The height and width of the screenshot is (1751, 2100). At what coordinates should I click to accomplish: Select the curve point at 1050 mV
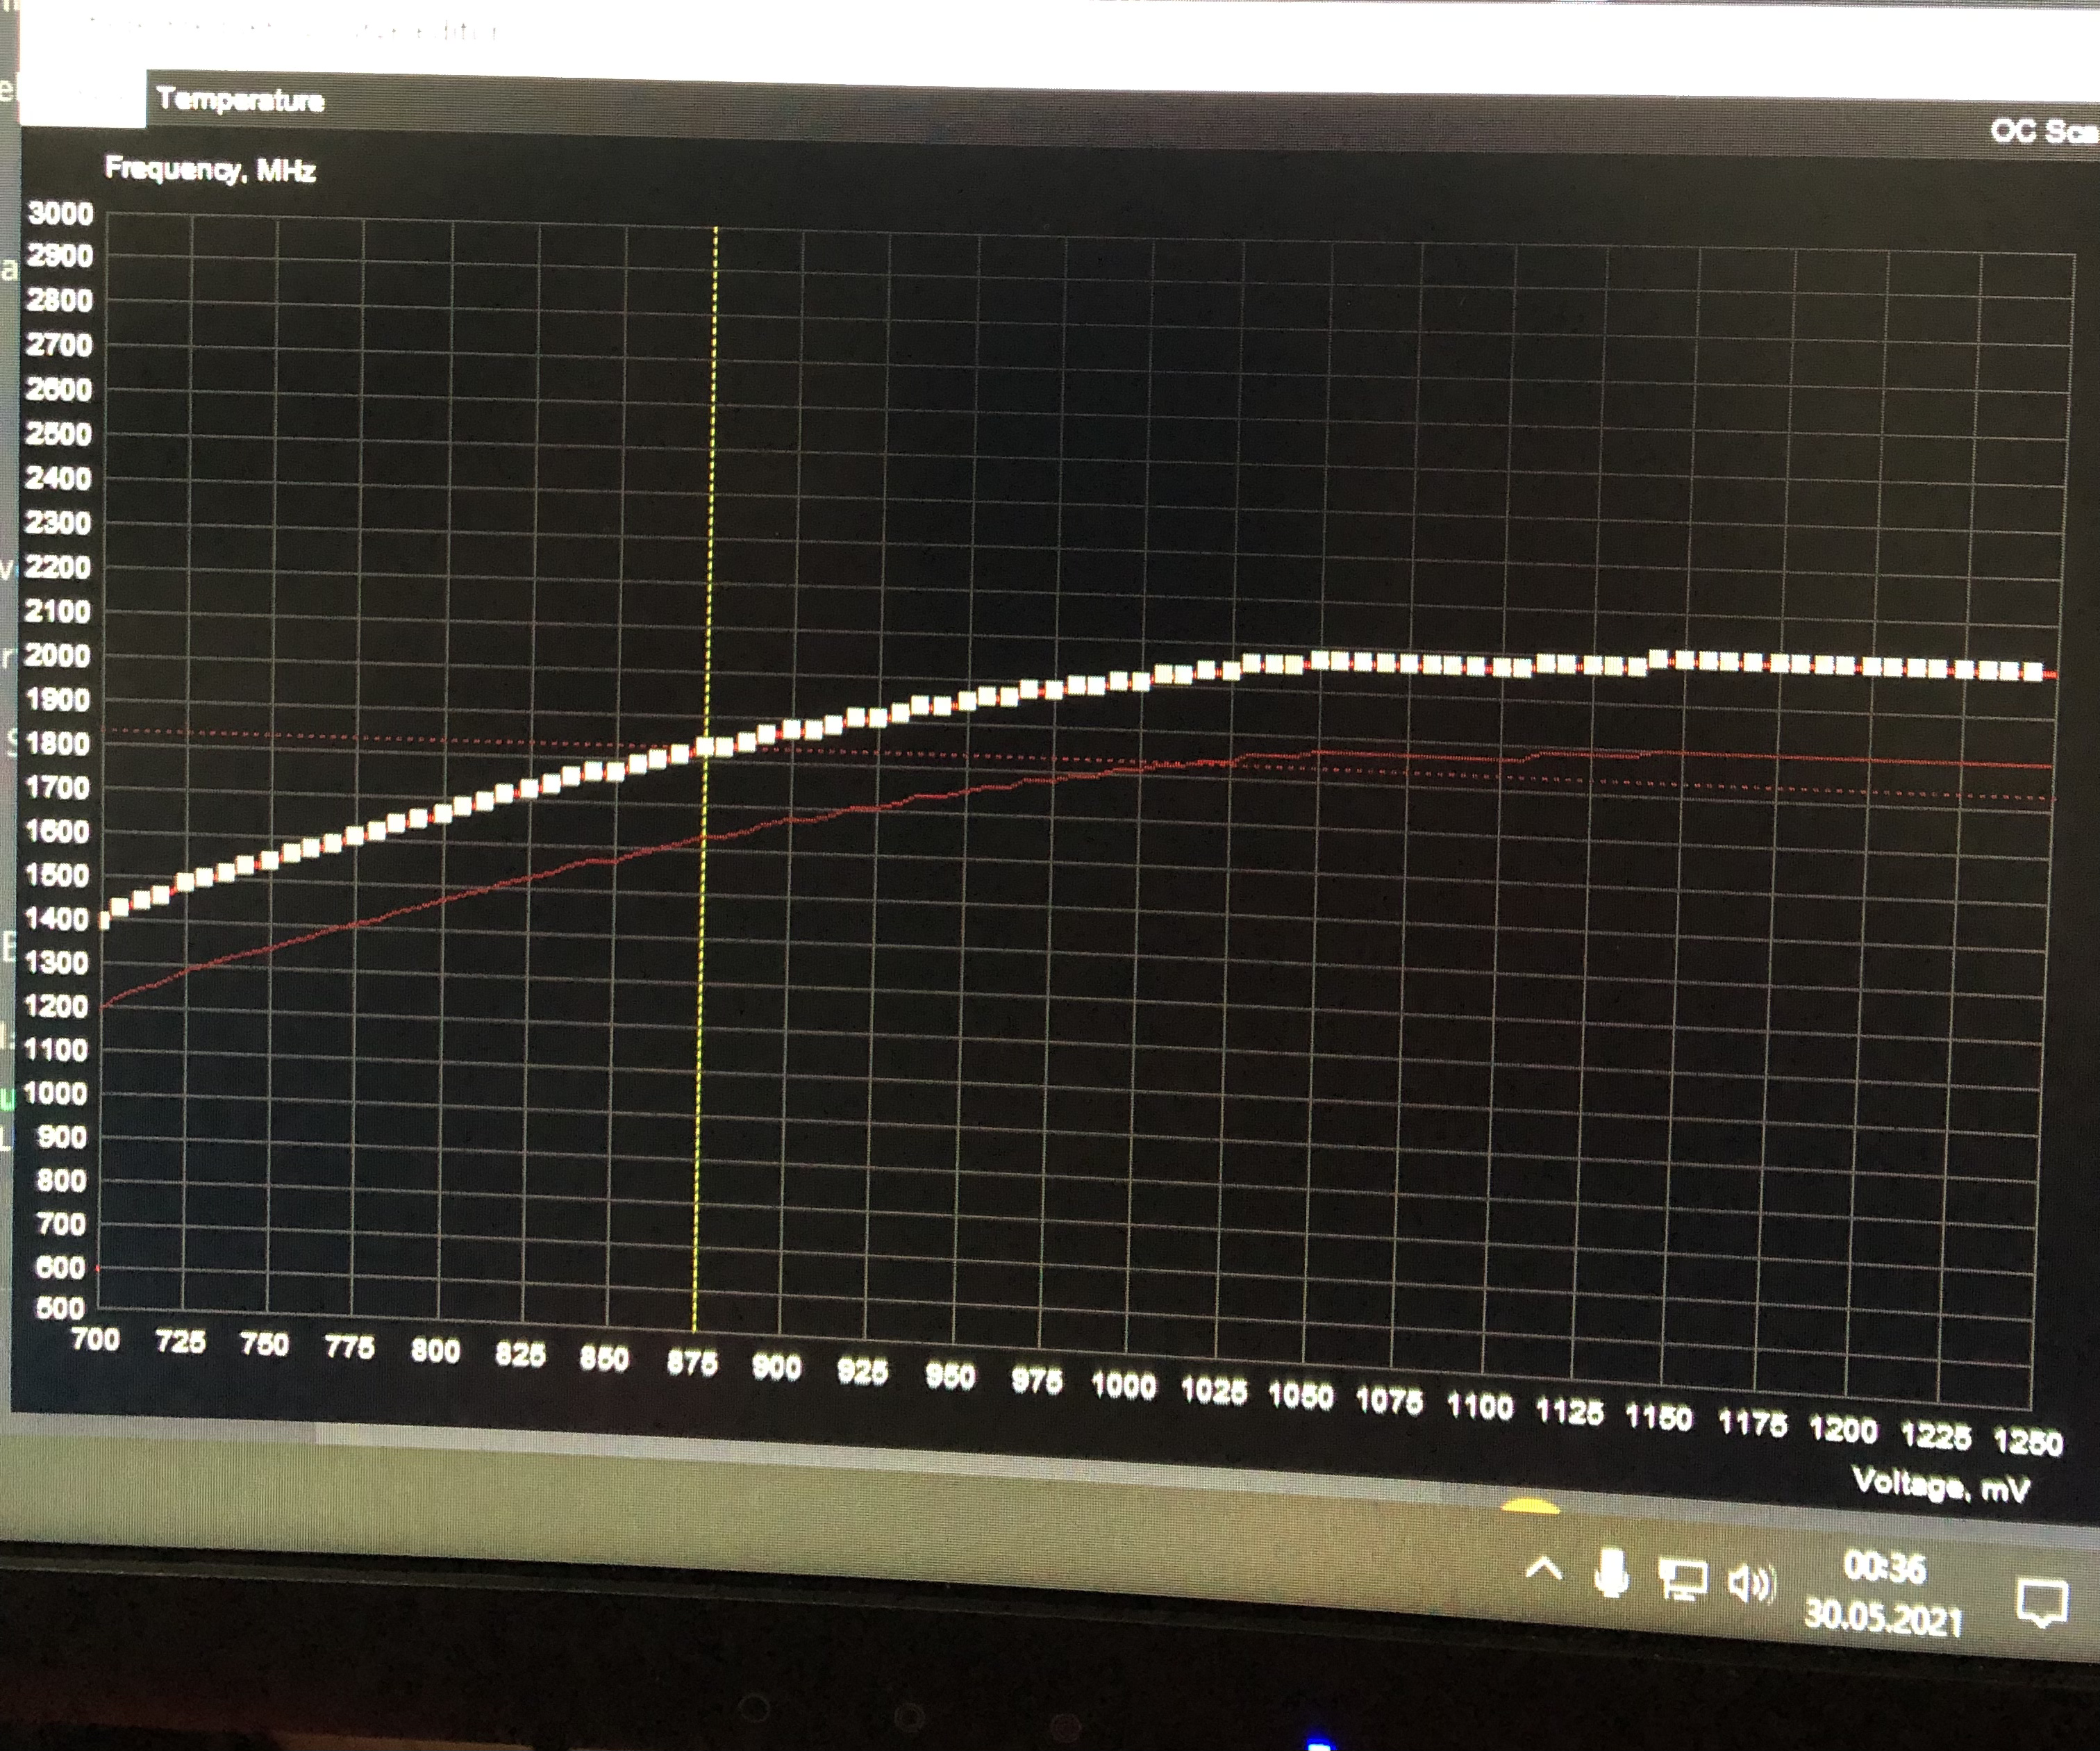[1319, 660]
